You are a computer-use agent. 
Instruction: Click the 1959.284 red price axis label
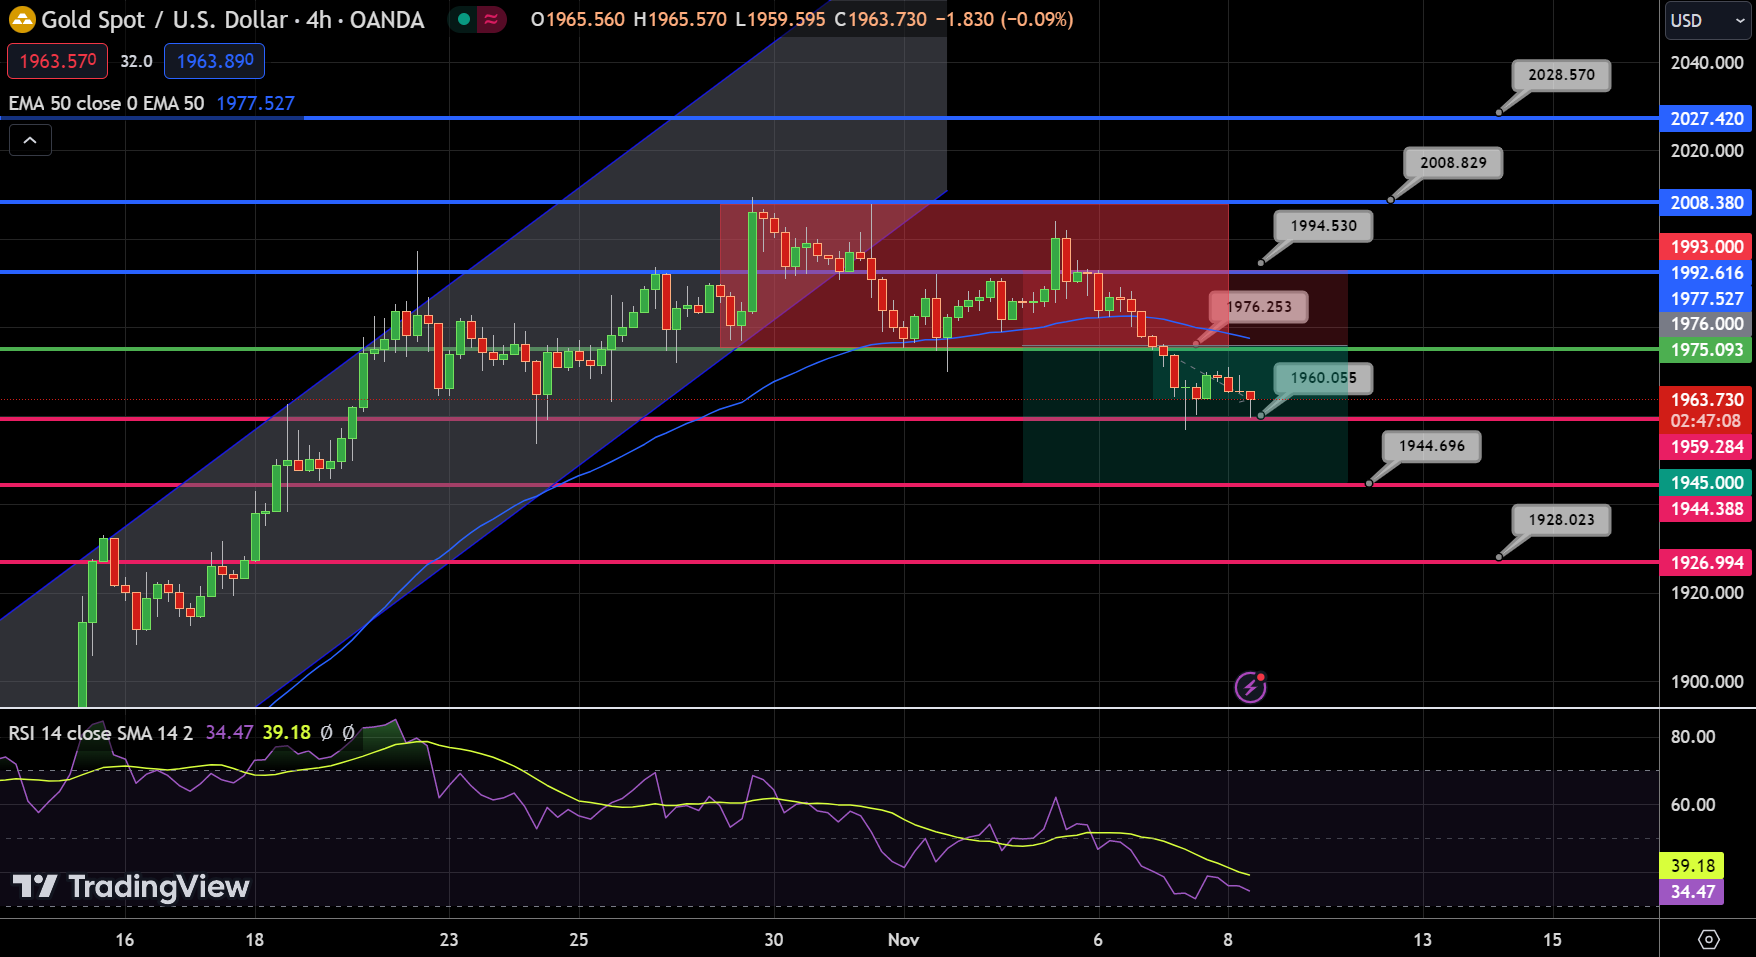[x=1706, y=446]
